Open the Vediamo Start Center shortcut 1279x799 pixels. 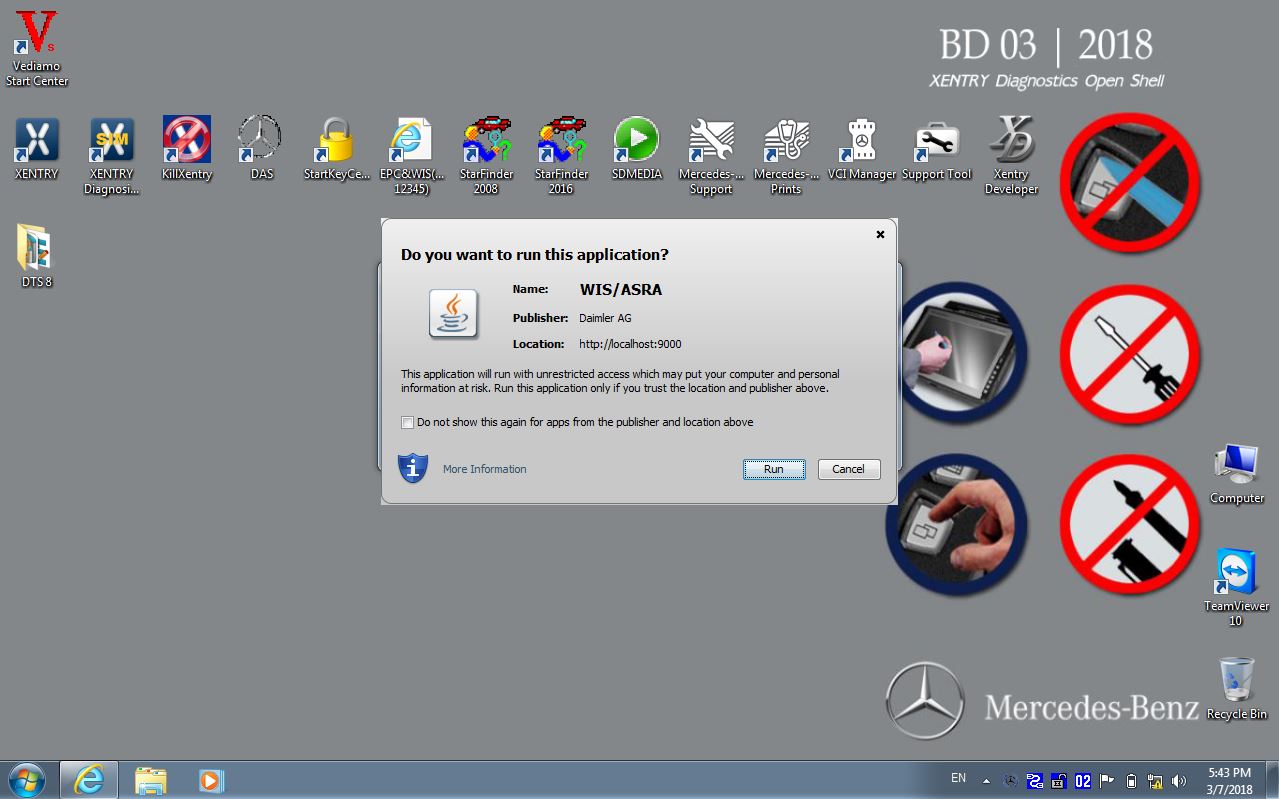pos(37,48)
